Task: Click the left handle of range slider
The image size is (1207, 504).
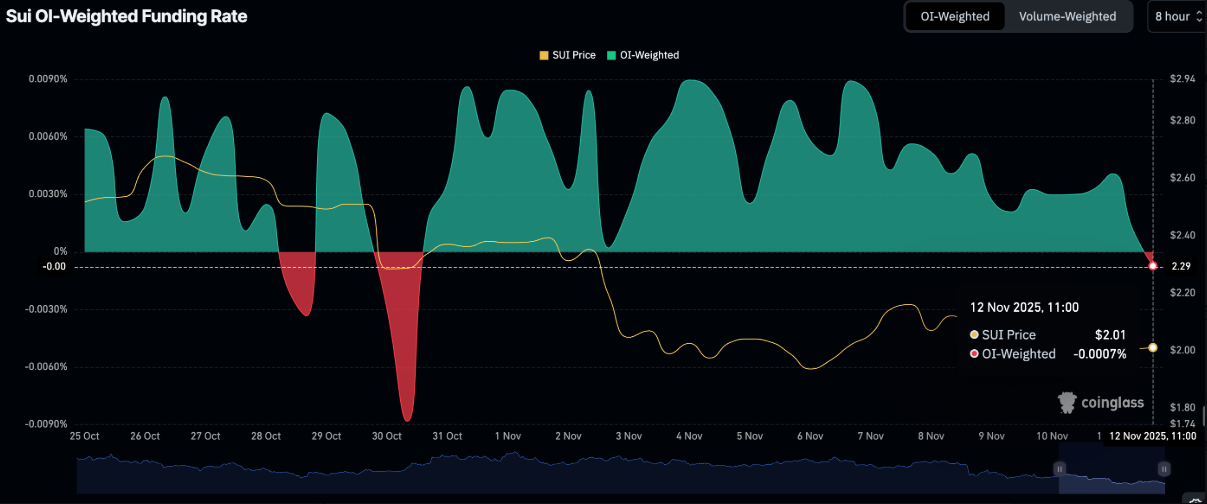Action: [1059, 468]
